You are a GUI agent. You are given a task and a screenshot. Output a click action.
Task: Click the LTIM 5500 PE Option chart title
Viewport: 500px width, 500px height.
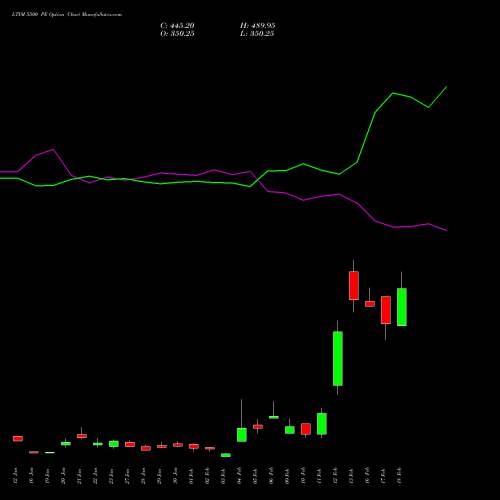tap(67, 15)
